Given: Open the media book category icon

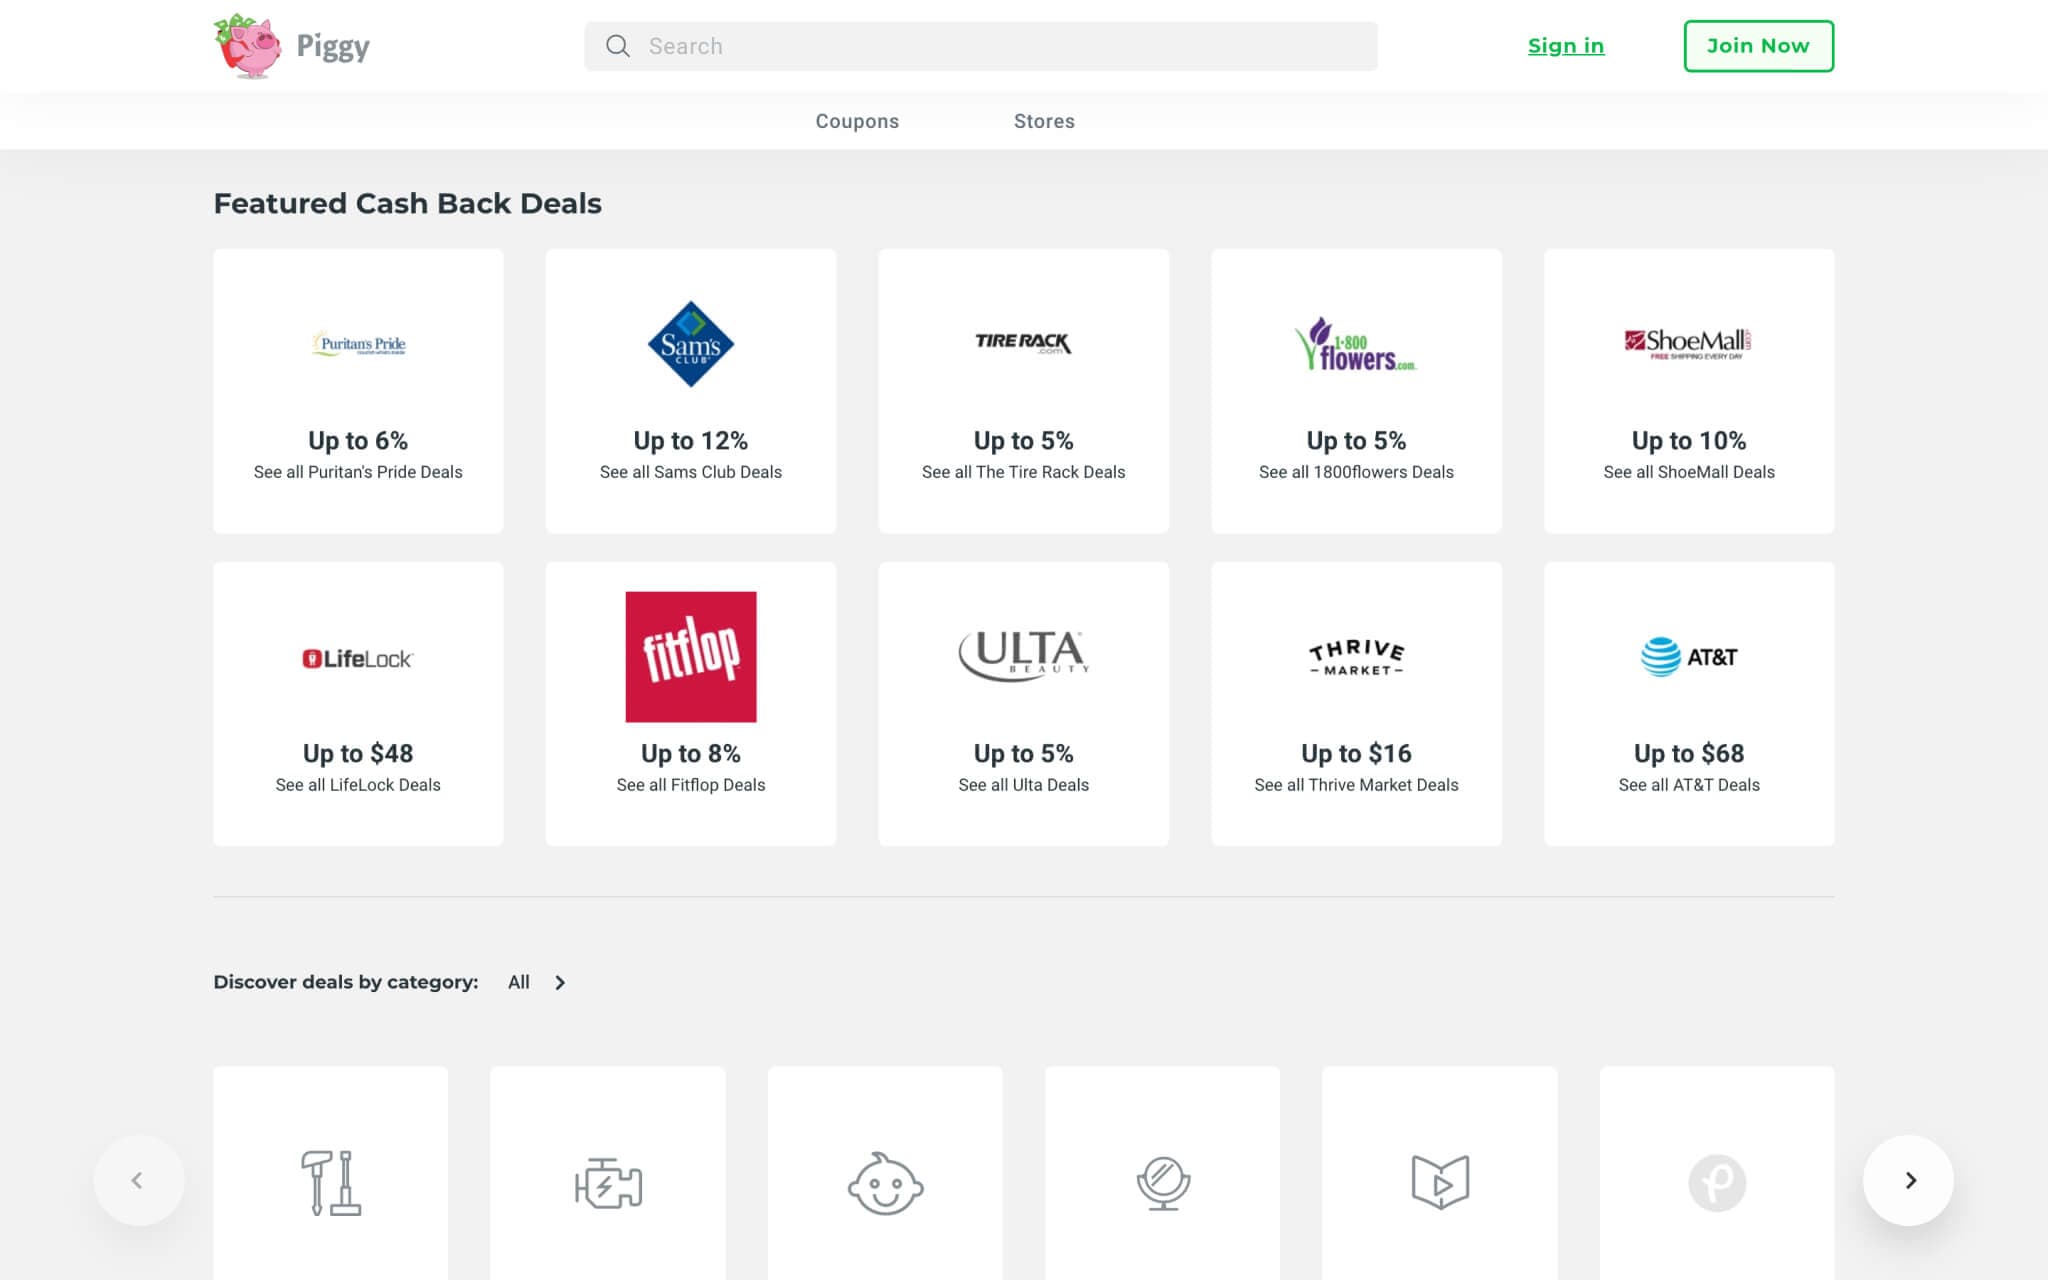Looking at the screenshot, I should point(1439,1185).
